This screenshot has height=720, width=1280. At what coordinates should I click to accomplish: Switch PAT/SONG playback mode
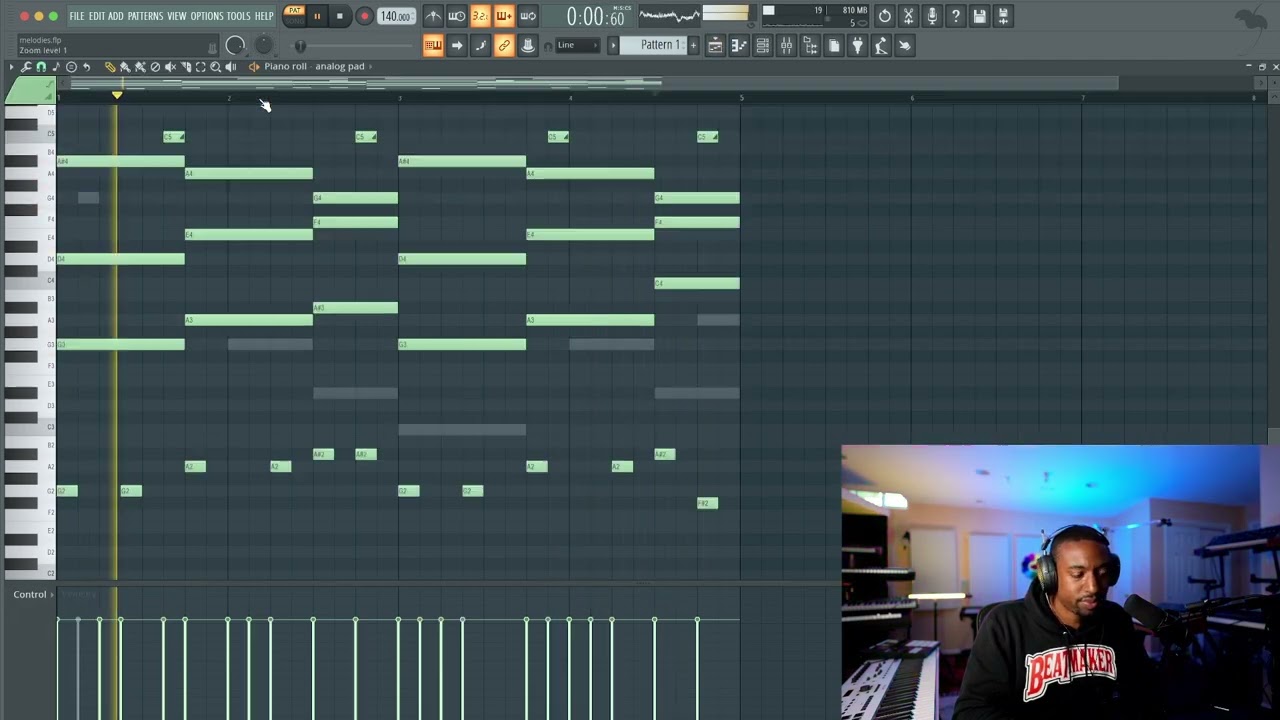tap(294, 15)
